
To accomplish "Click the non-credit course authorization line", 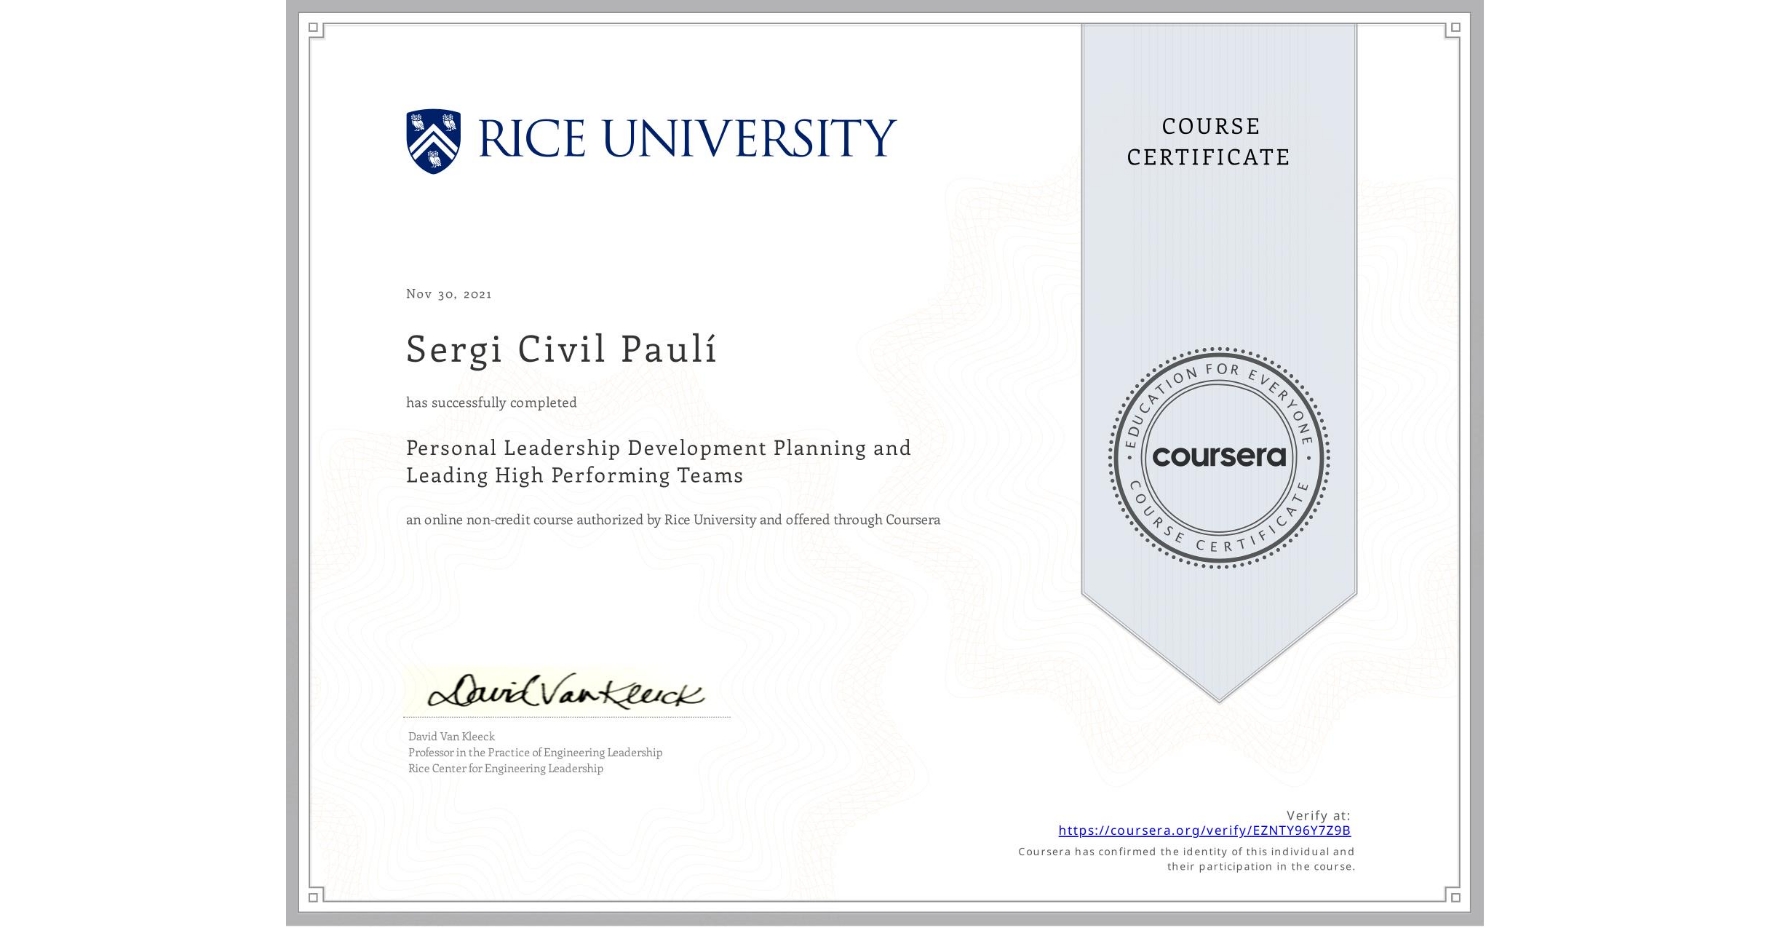I will (x=672, y=520).
